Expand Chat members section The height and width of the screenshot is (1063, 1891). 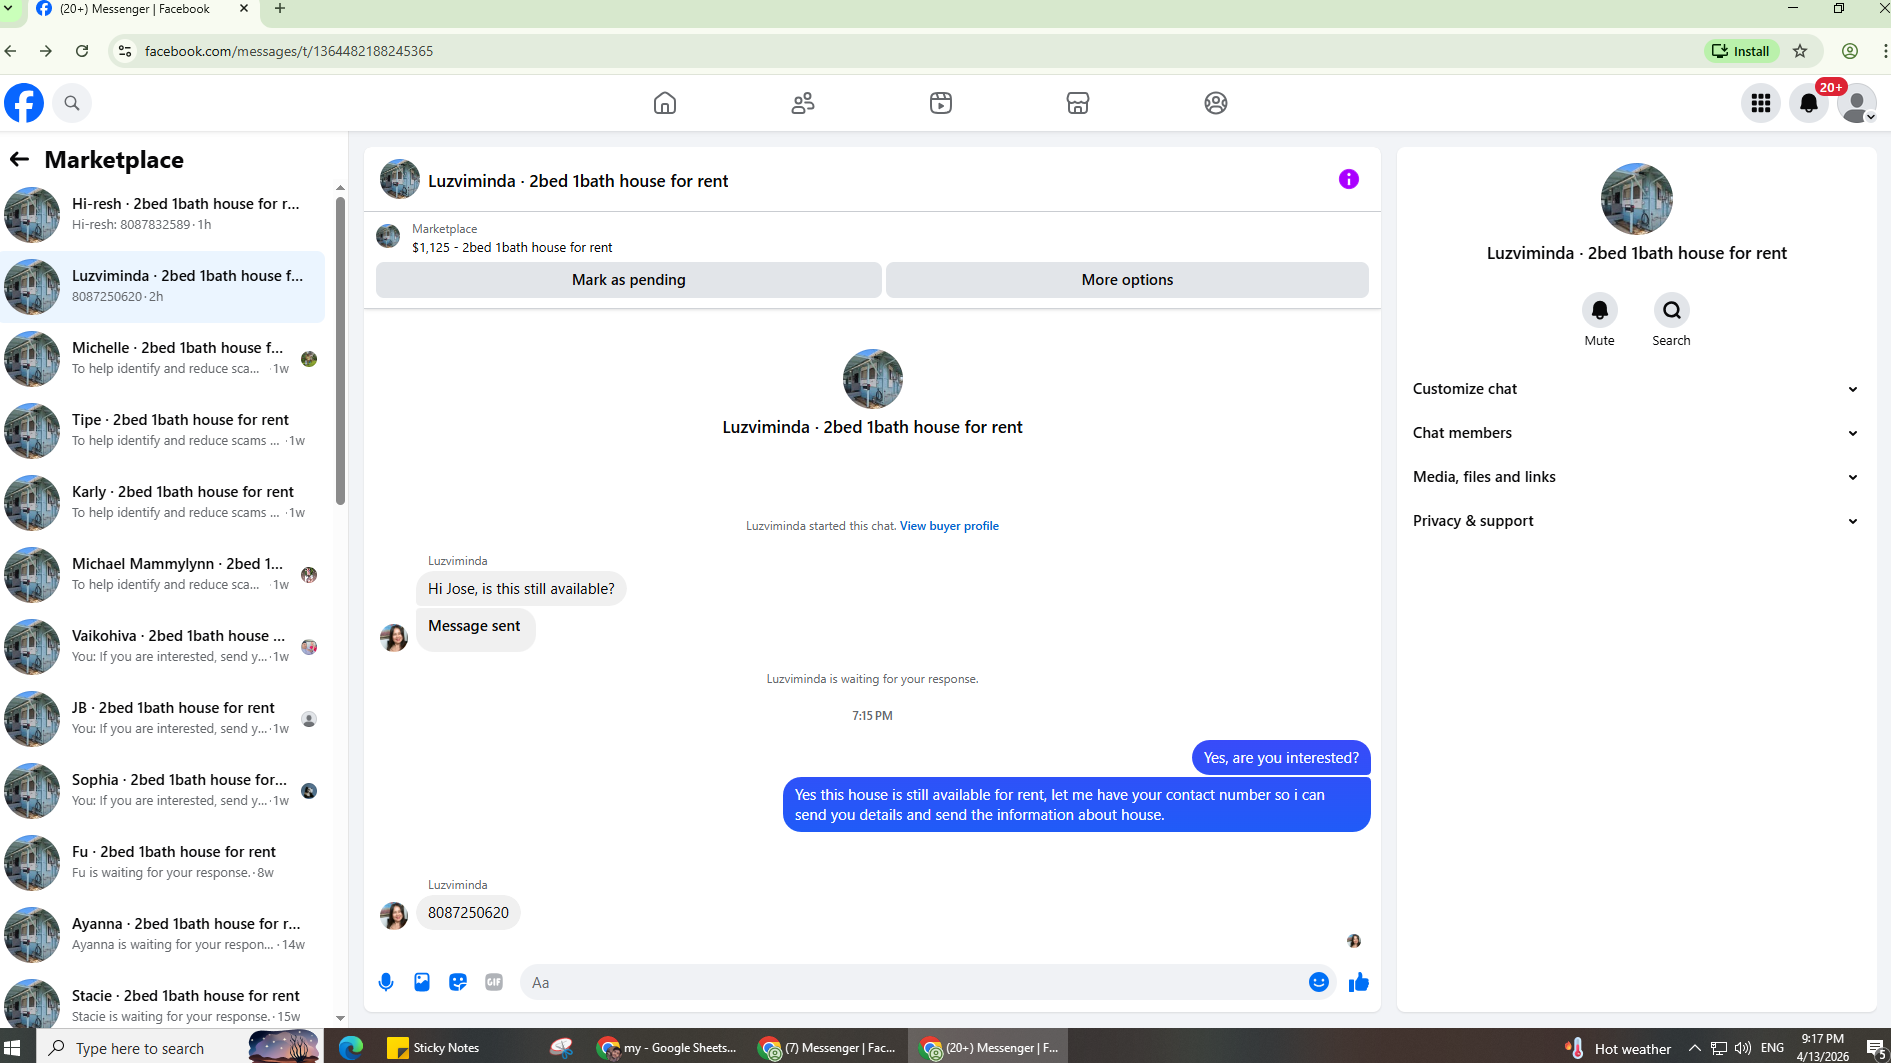click(1636, 433)
